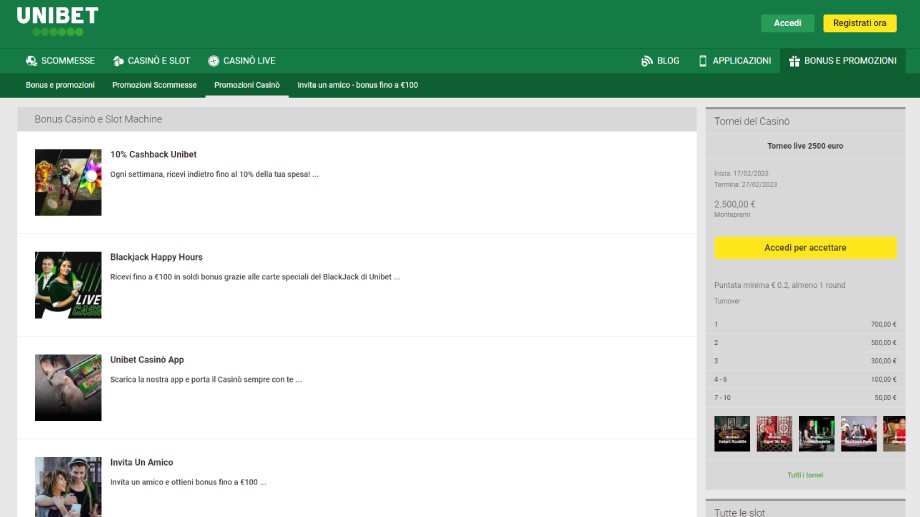Click the rank 3 prize '300,00 €'
Image resolution: width=920 pixels, height=517 pixels.
tap(883, 361)
